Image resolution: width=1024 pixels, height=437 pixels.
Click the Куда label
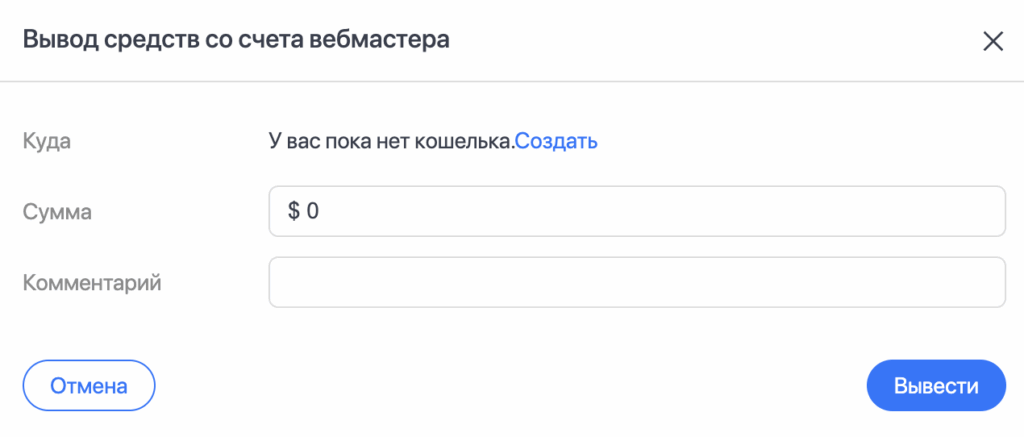(46, 141)
